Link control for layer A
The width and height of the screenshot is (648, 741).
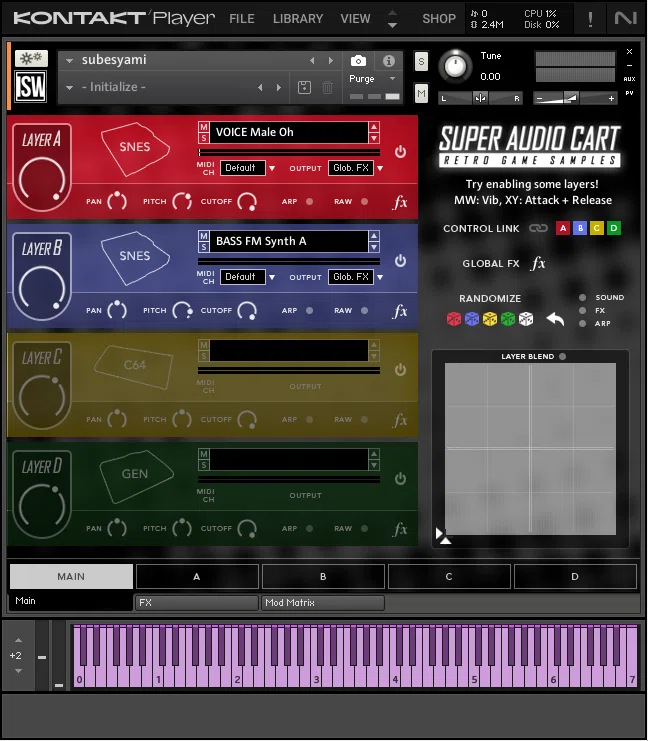click(x=562, y=228)
